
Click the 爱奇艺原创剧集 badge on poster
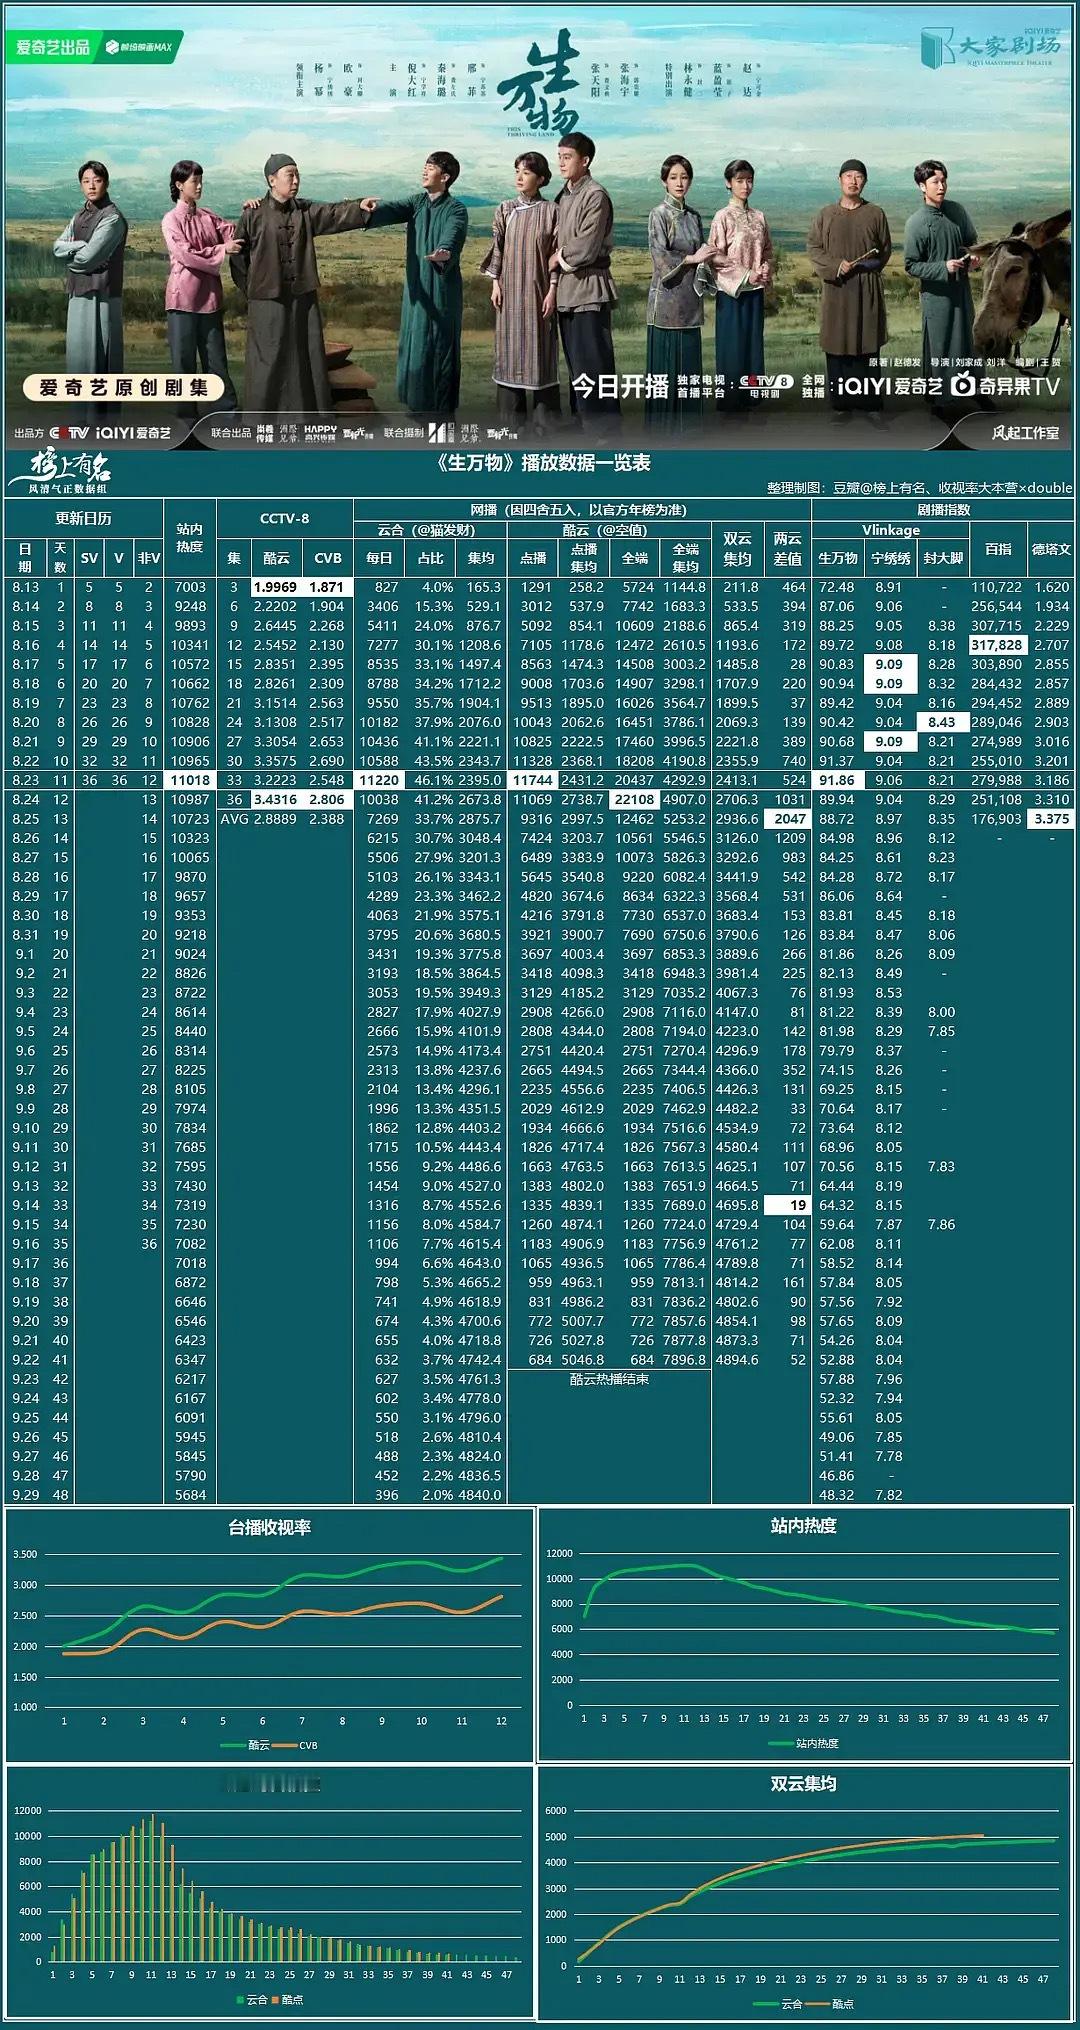123,388
